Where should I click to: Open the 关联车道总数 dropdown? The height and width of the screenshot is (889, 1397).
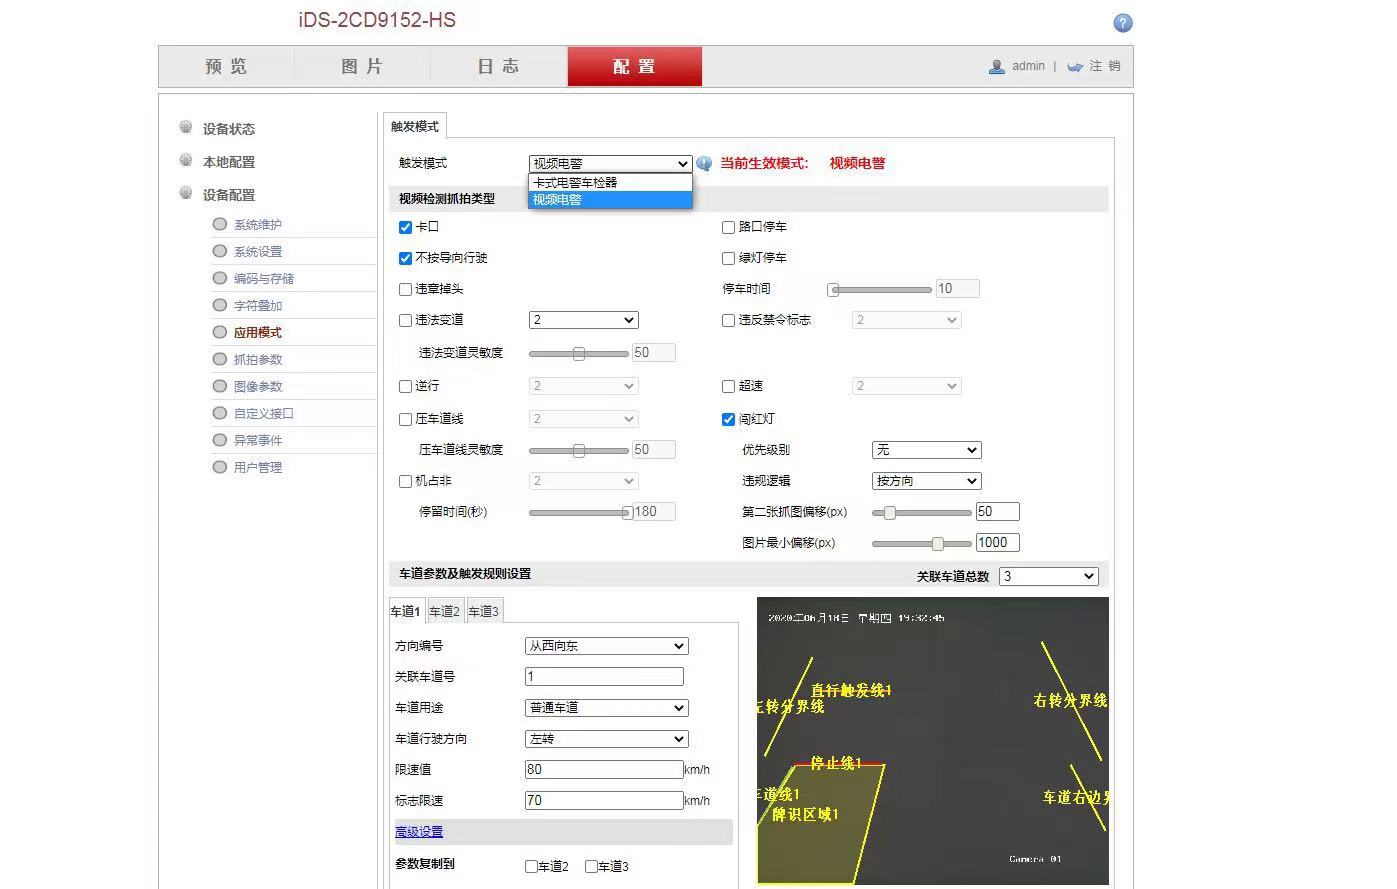tap(1049, 576)
